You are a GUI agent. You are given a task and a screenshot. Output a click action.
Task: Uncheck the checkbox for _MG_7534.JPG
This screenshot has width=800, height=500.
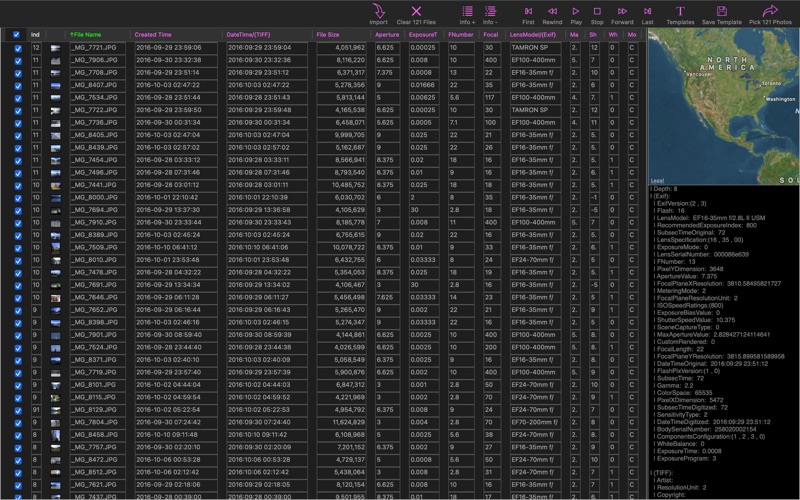[18, 98]
